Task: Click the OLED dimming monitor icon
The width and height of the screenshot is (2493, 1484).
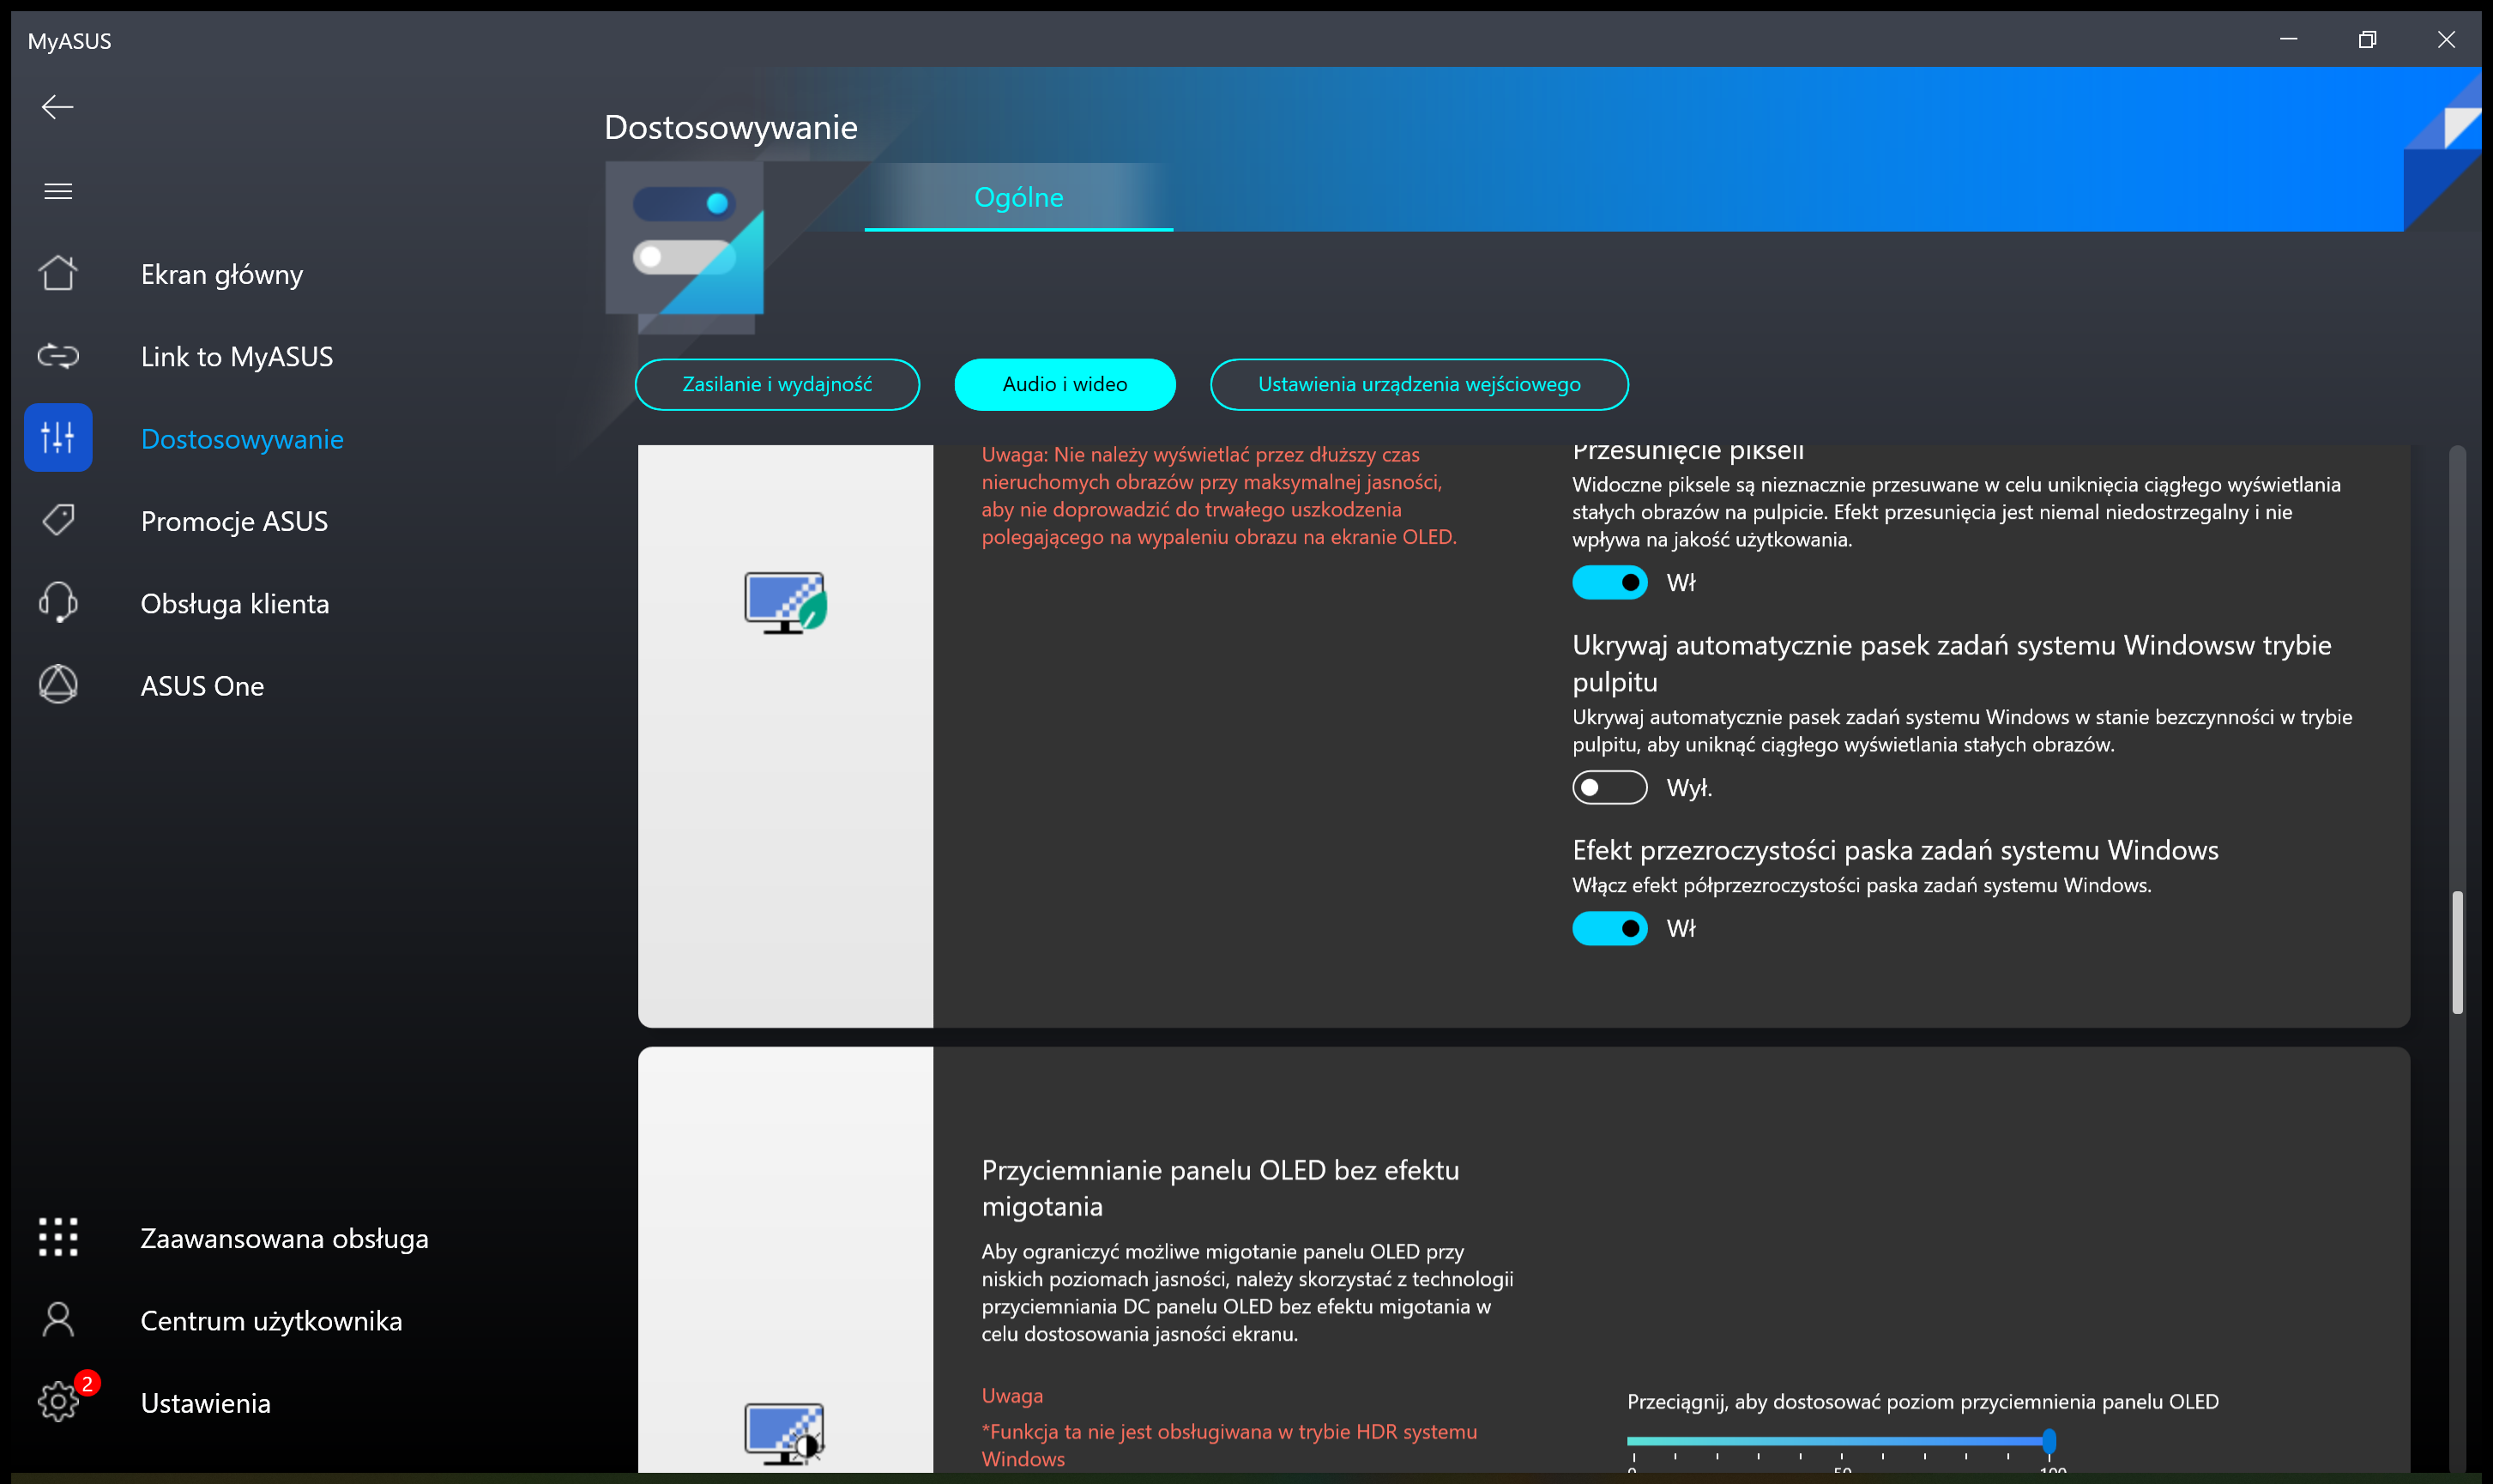Action: [x=785, y=1433]
